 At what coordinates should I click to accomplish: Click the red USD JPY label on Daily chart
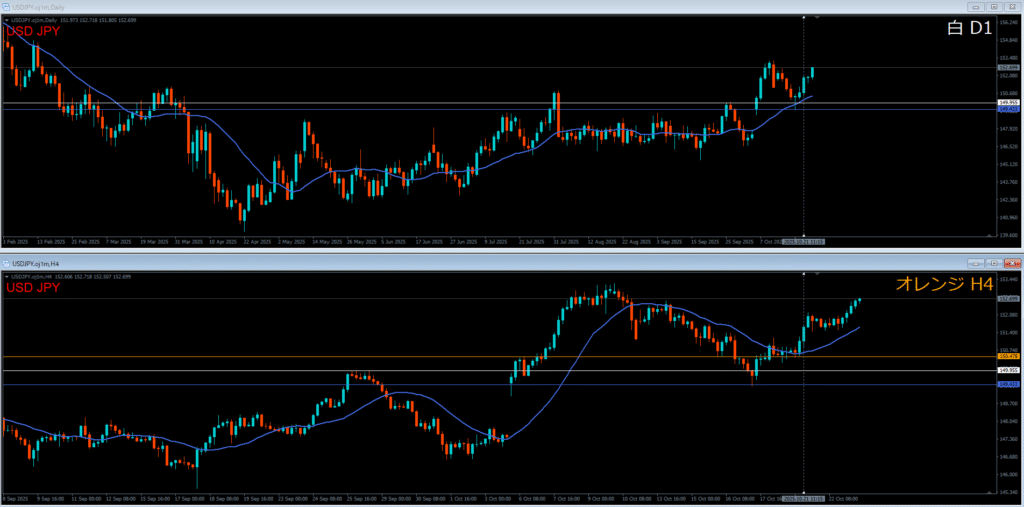click(33, 32)
